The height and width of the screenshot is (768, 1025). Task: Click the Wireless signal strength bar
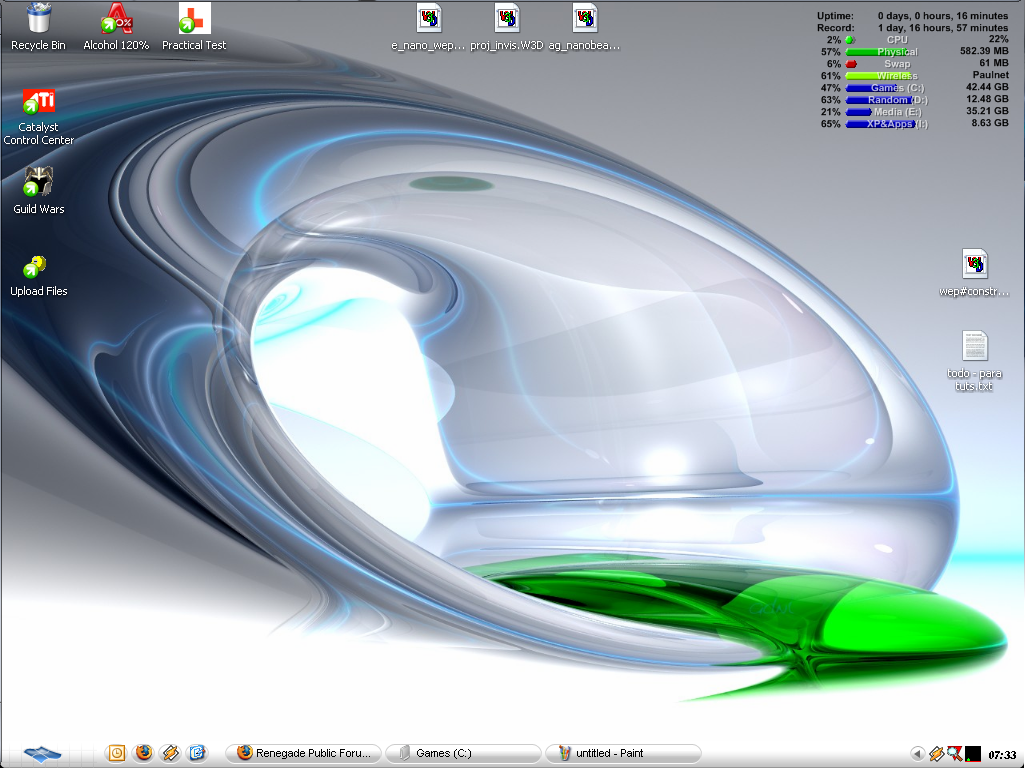pos(881,76)
